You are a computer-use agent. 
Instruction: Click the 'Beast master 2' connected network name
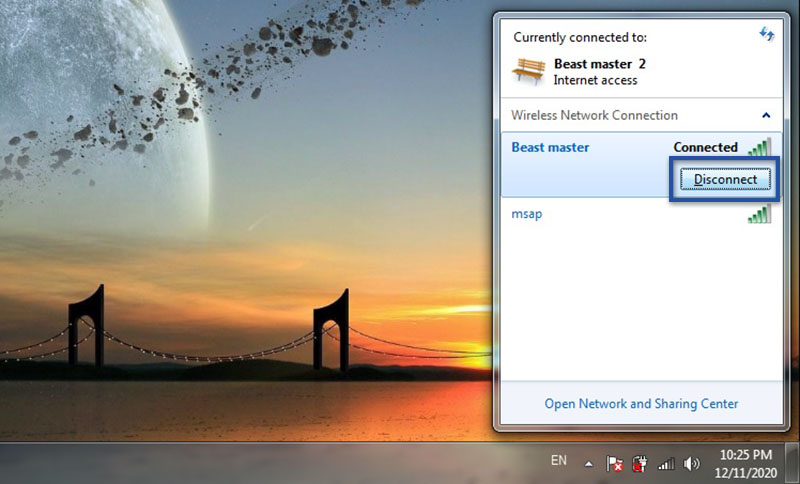pyautogui.click(x=600, y=64)
